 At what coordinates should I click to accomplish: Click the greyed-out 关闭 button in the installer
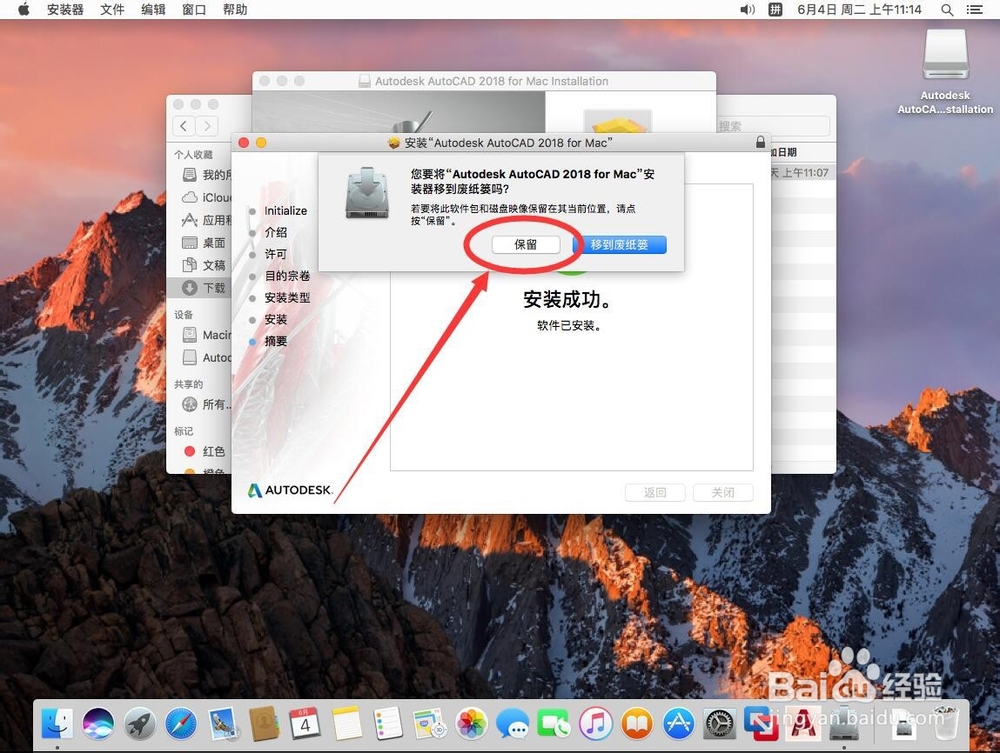pyautogui.click(x=723, y=492)
